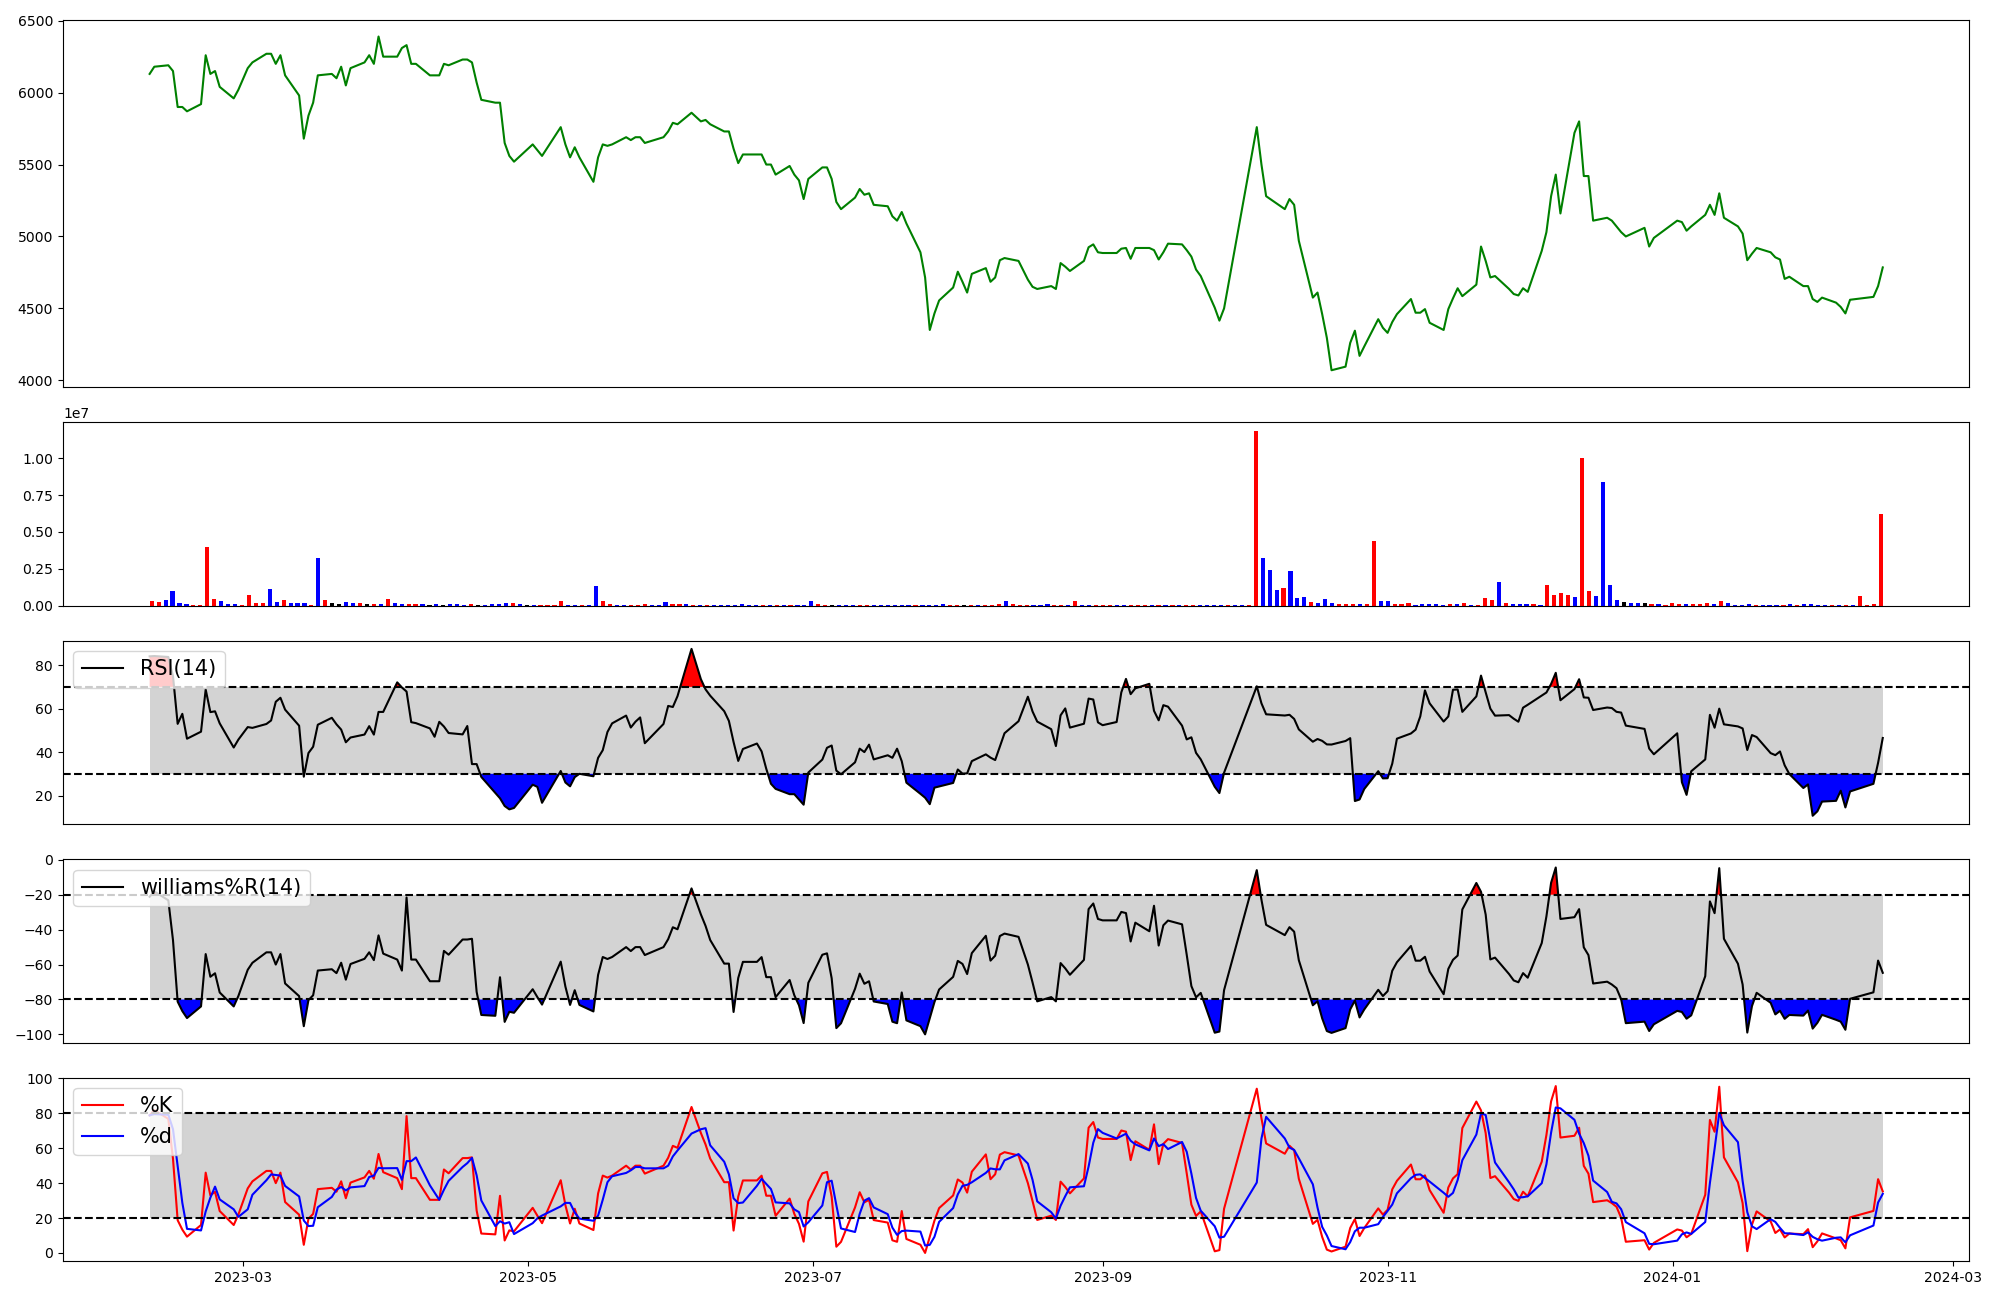Screen dimensions: 2000x1300
Task: Click the 6500 price axis label
Action: click(x=36, y=21)
